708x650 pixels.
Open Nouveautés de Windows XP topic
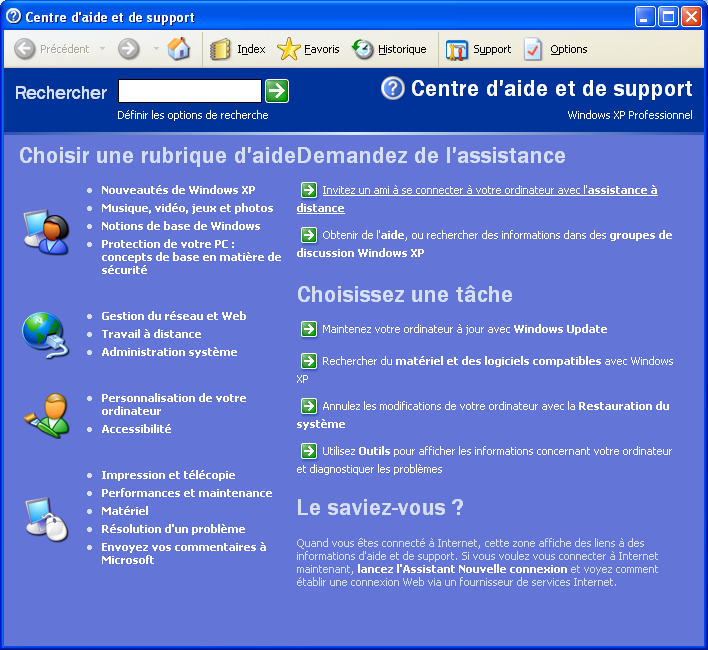point(178,190)
